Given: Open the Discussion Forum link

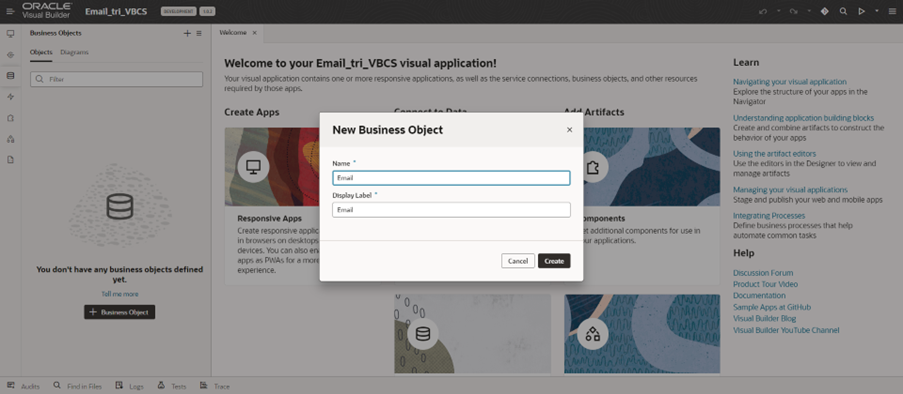Looking at the screenshot, I should click(763, 273).
